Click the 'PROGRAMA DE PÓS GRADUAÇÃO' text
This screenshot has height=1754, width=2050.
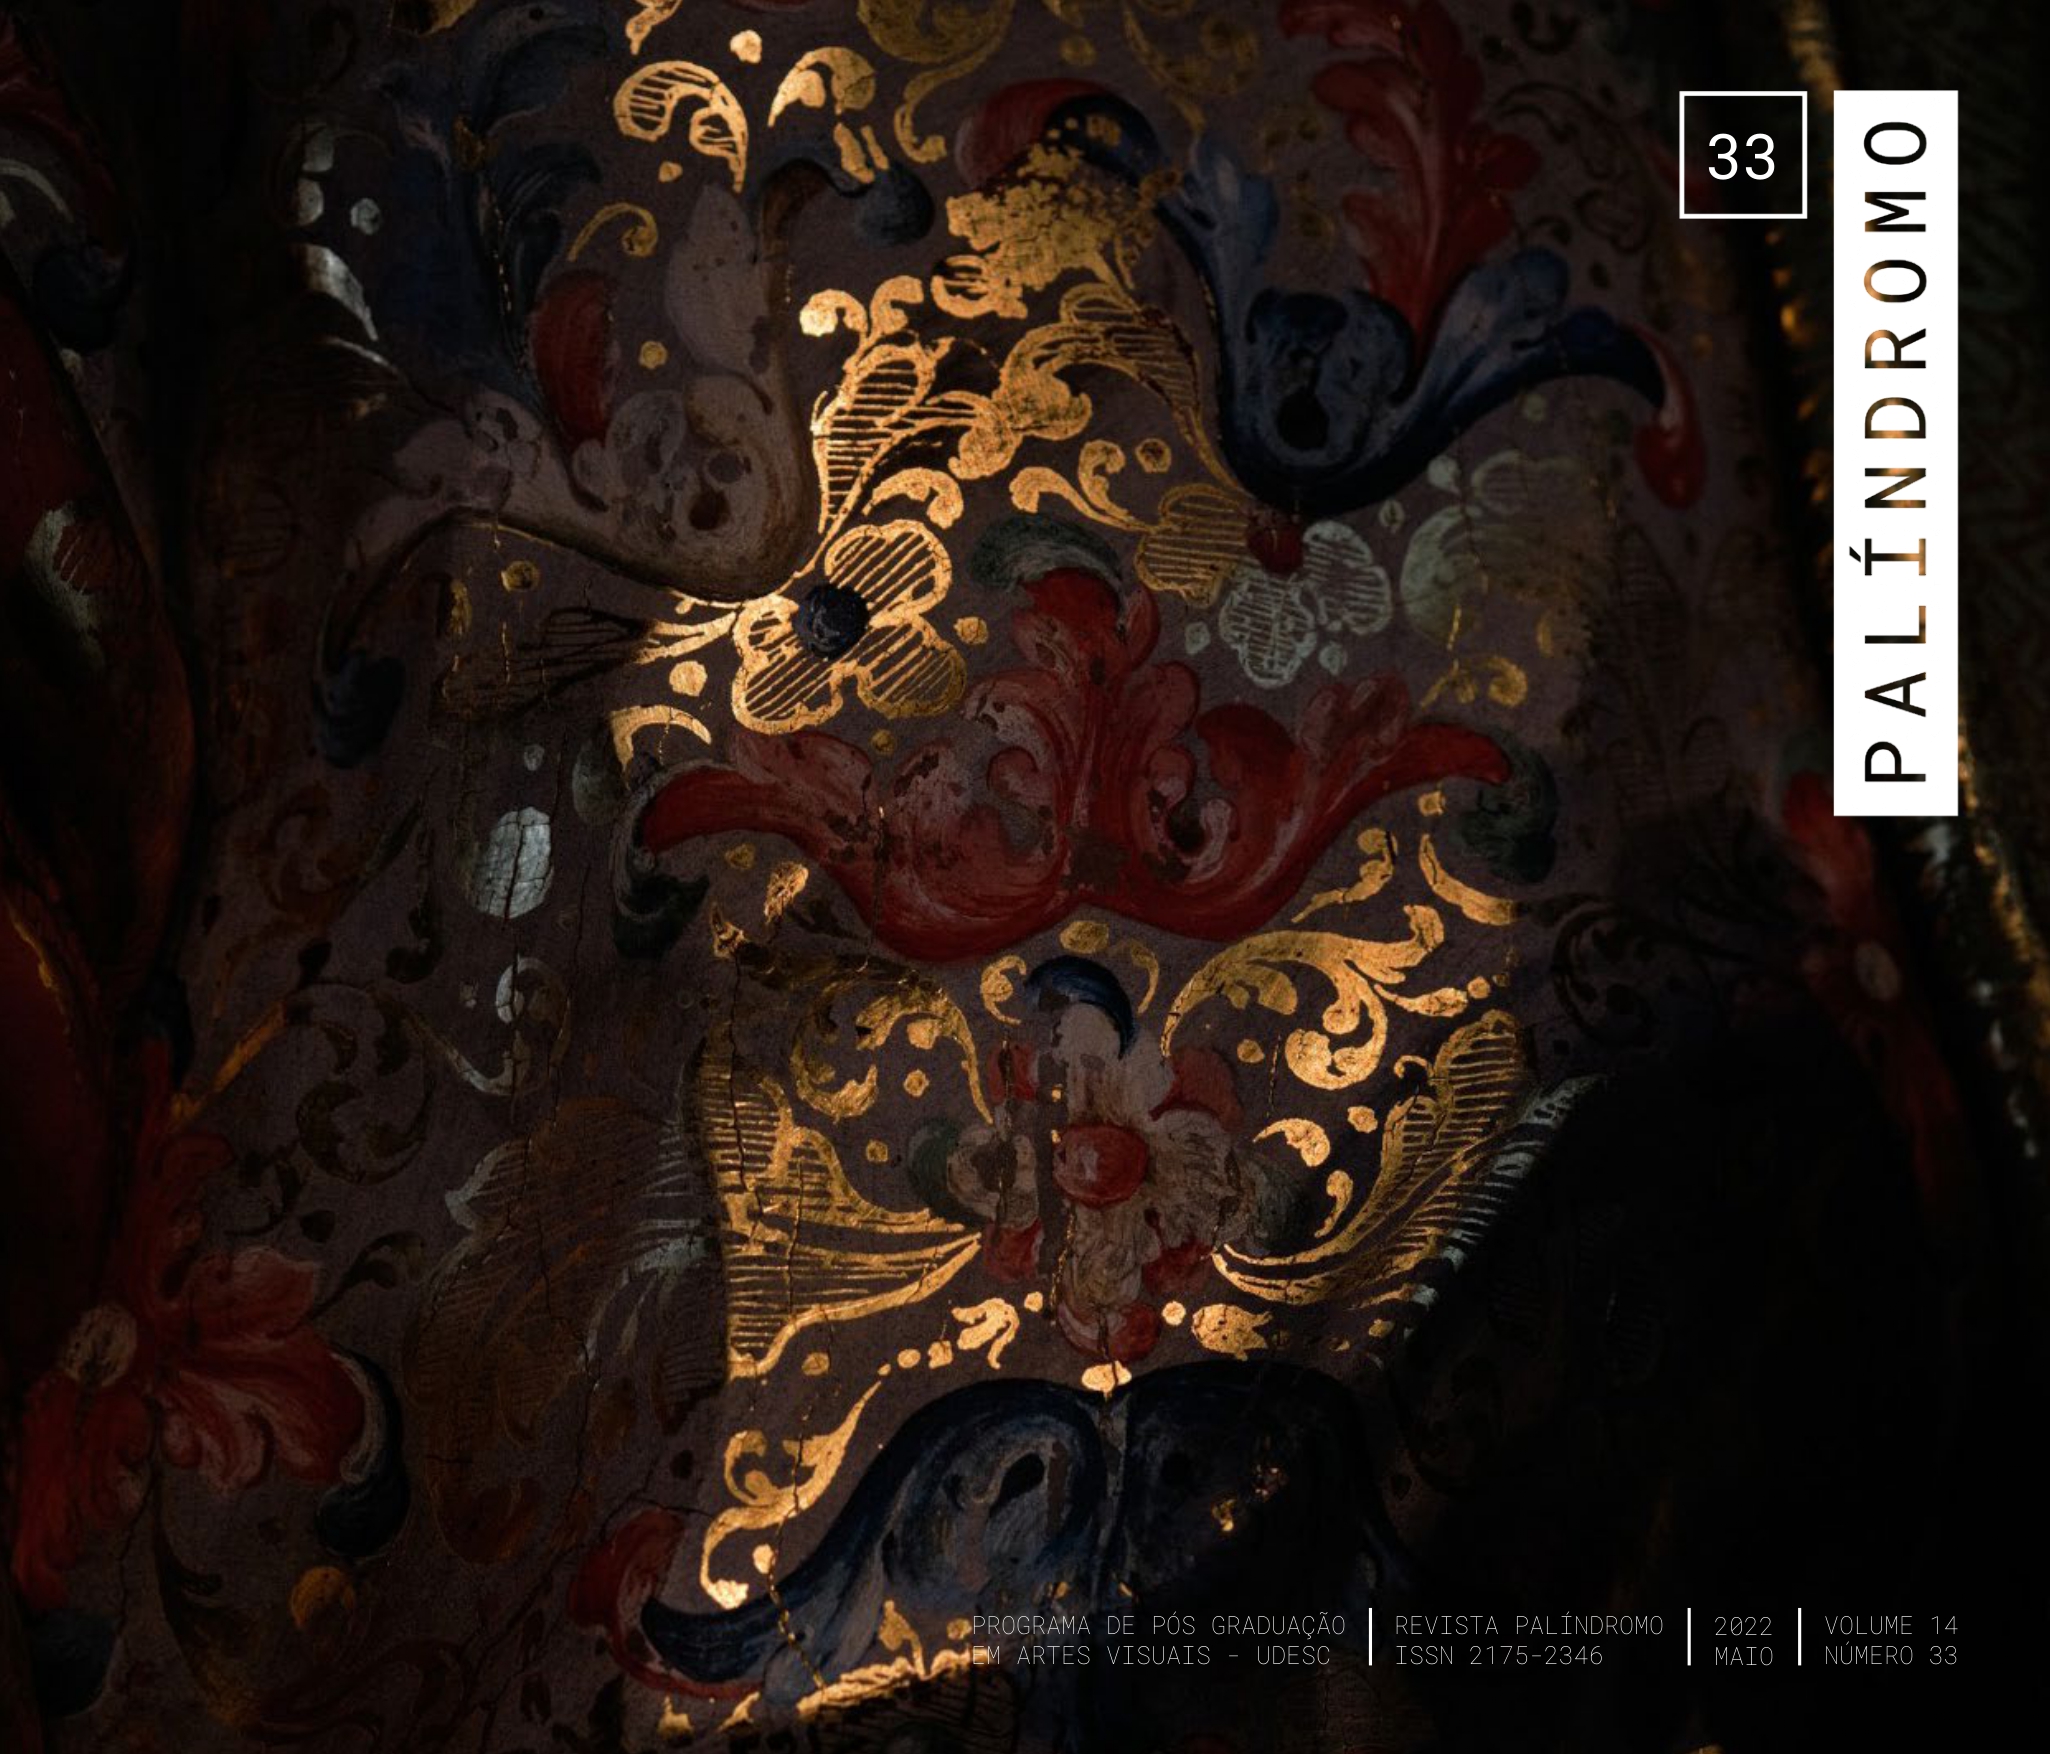point(1158,1625)
